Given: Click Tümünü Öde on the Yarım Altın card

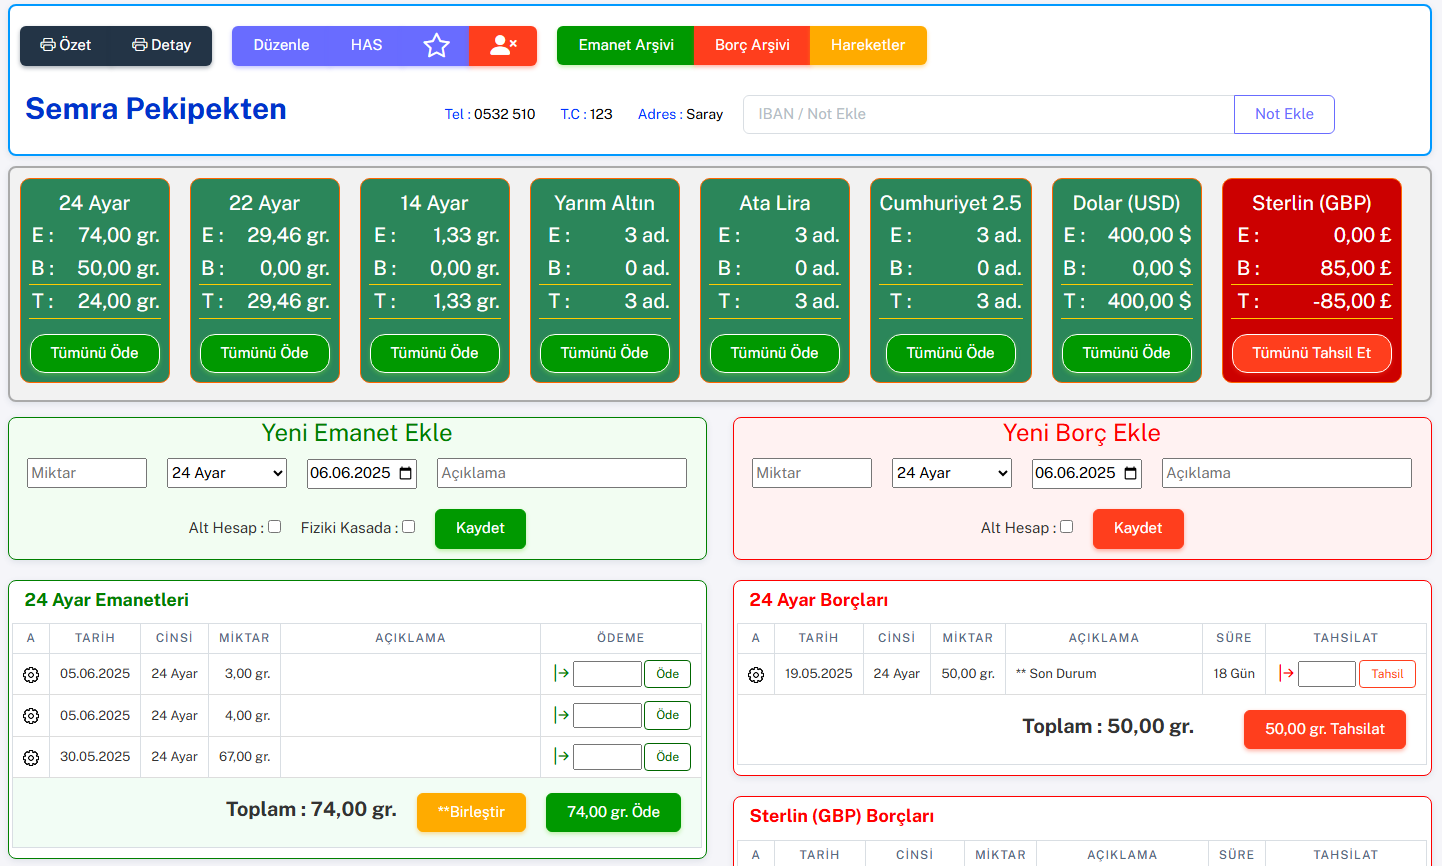Looking at the screenshot, I should (x=605, y=353).
